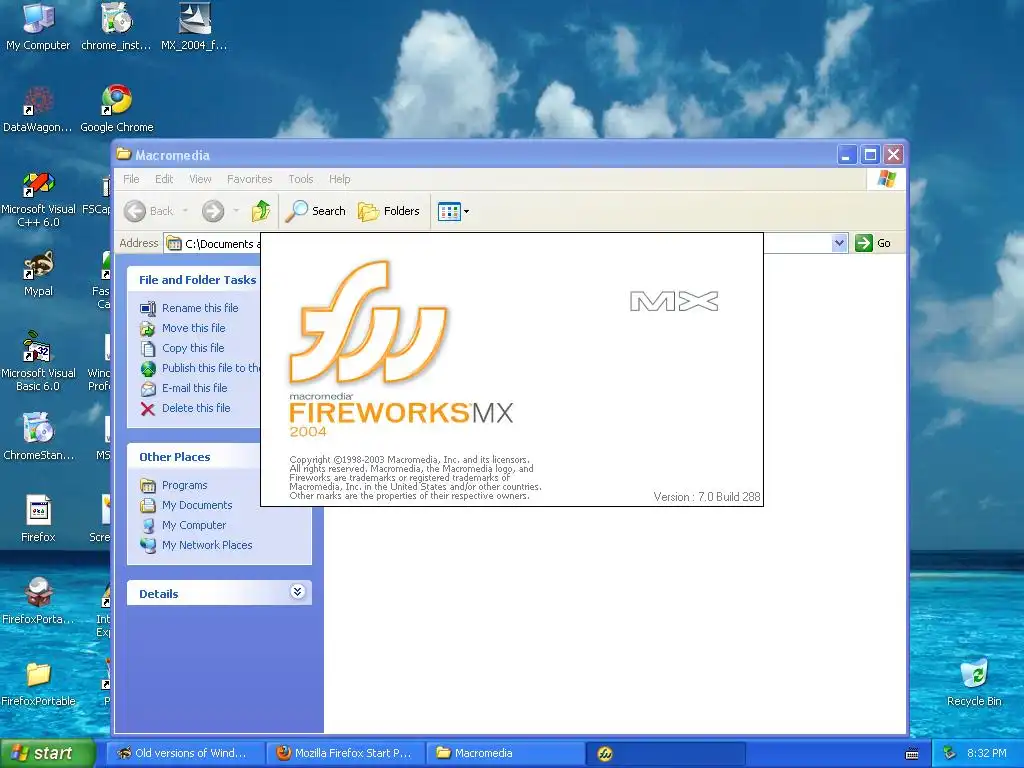Click Move this file task
1024x768 pixels.
tap(183, 328)
